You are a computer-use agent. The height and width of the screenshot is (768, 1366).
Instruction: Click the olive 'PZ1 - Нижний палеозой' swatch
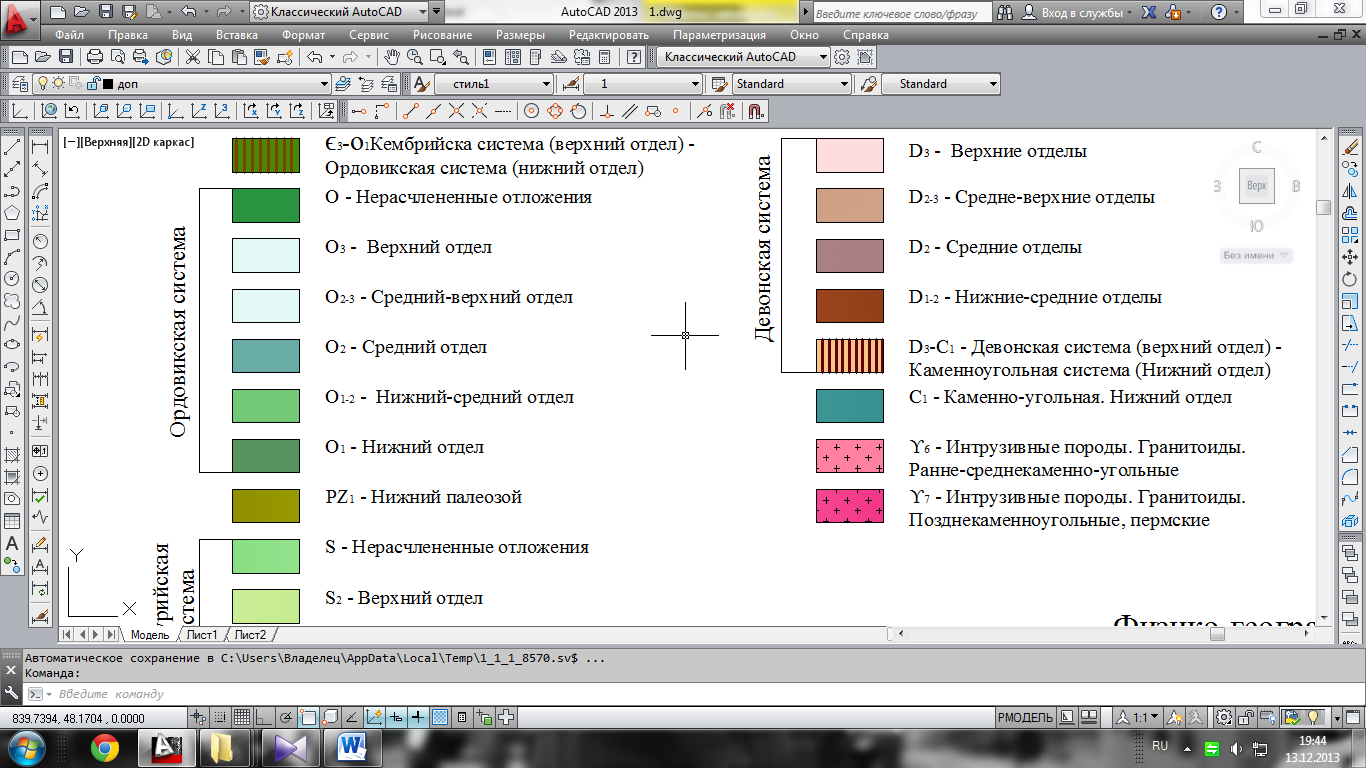point(266,505)
